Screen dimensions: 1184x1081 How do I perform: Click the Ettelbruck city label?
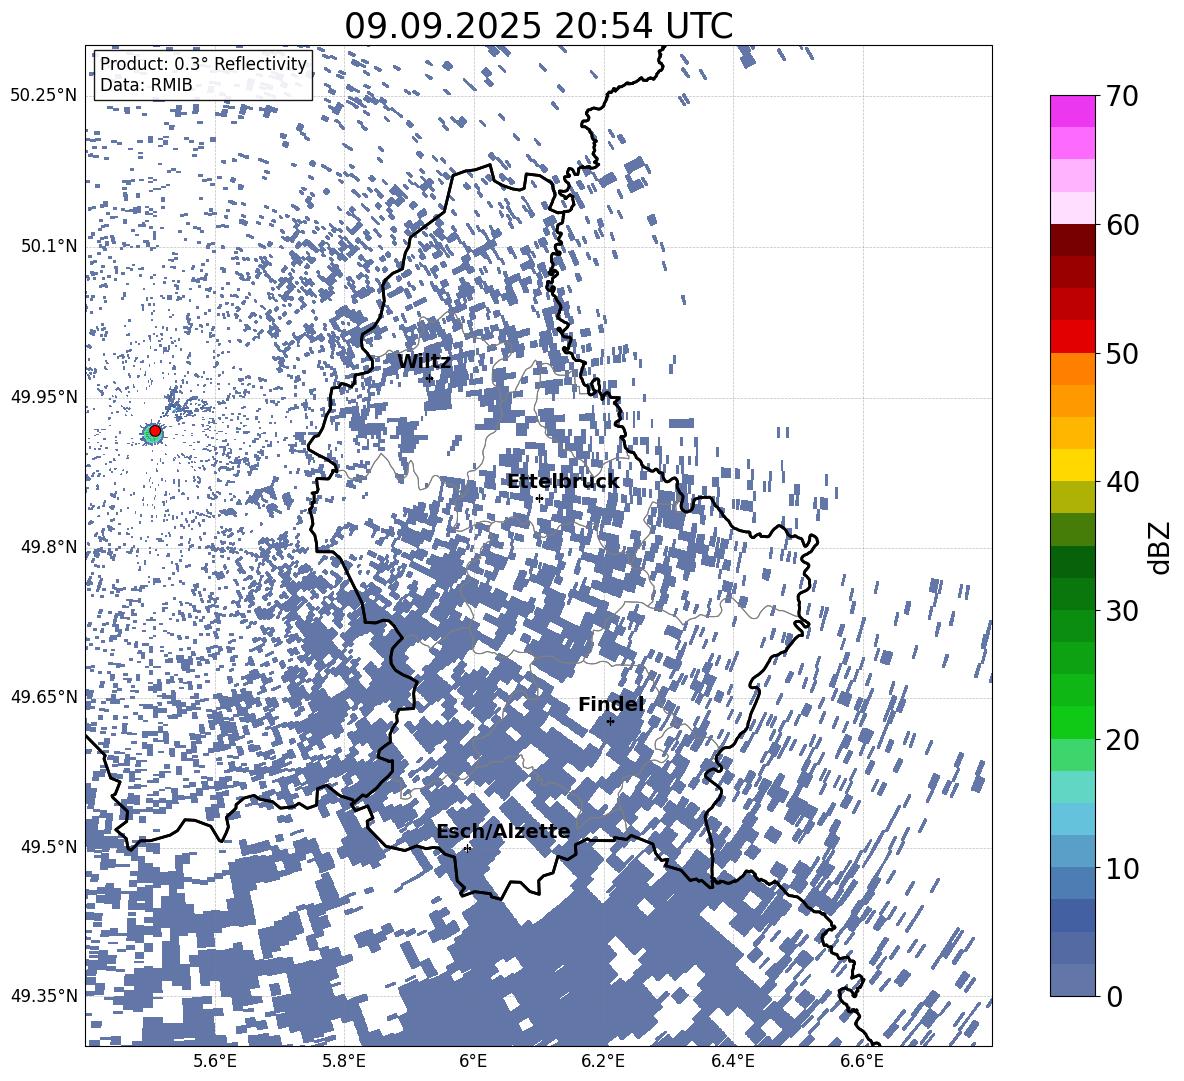[563, 482]
